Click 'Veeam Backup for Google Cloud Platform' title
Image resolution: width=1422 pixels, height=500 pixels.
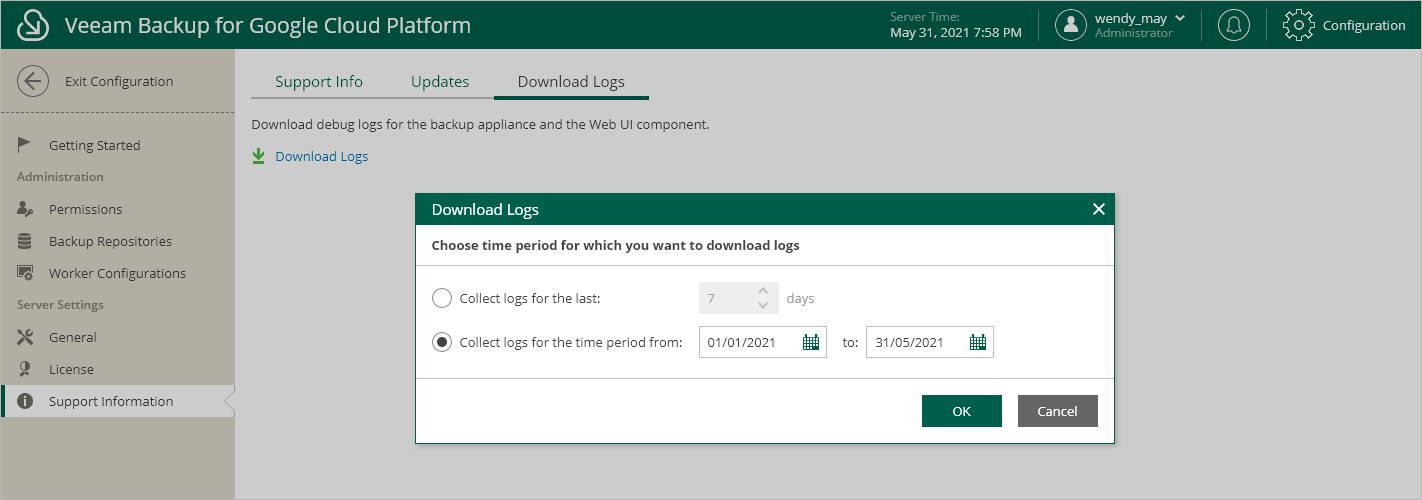[268, 25]
